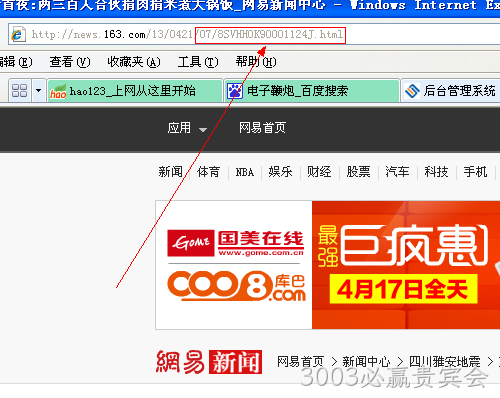Open the 新闻 channel link
The image size is (500, 398).
[170, 172]
